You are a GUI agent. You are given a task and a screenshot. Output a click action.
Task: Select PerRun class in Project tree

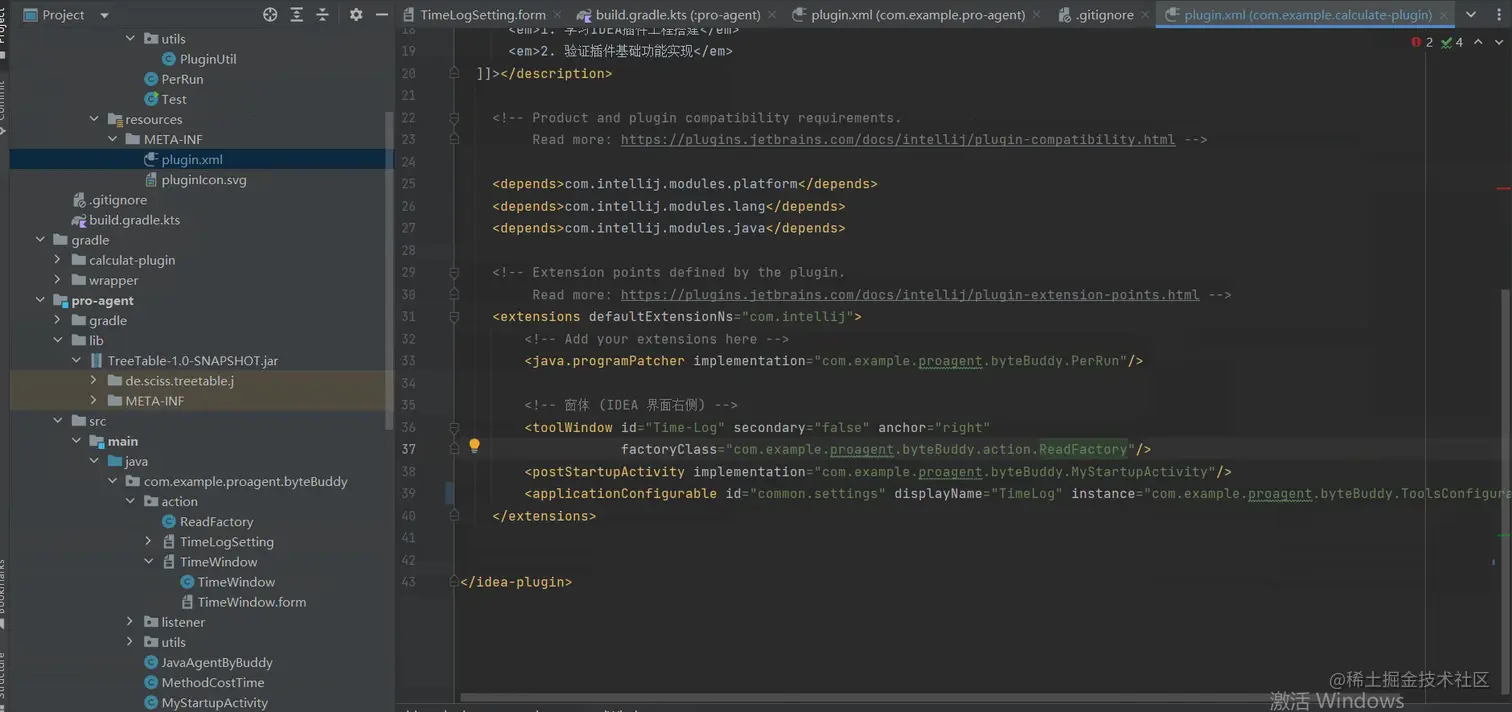click(x=181, y=79)
